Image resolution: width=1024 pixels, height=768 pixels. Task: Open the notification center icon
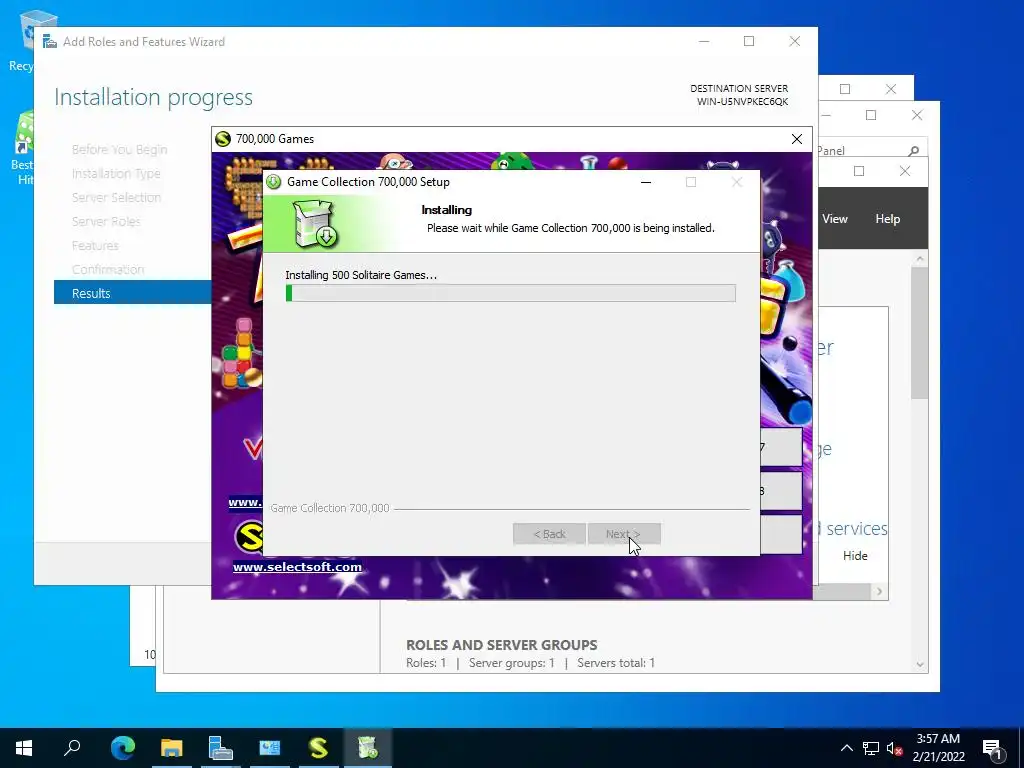992,748
